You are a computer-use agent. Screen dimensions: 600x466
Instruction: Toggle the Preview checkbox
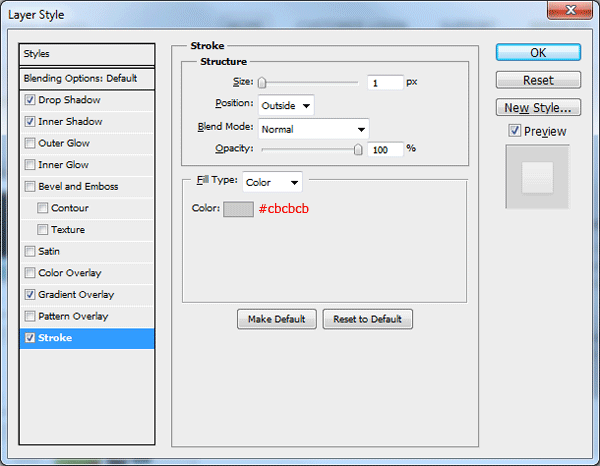click(x=515, y=131)
